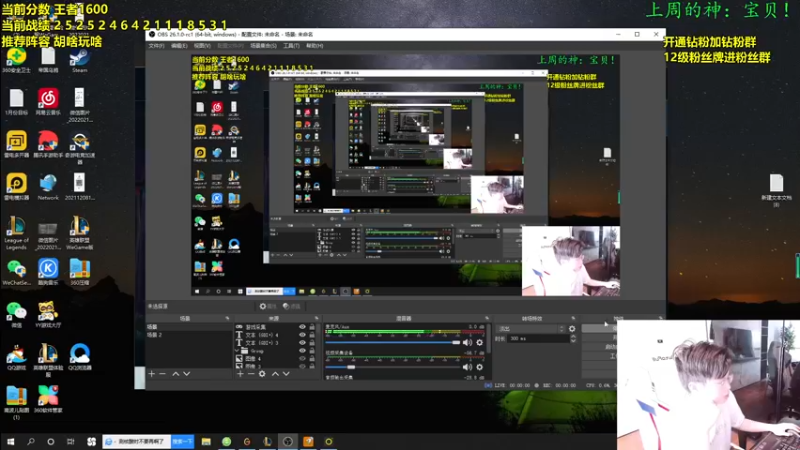The image size is (800, 450).
Task: Open the QQ浏览器 desktop shortcut
Action: coord(80,357)
